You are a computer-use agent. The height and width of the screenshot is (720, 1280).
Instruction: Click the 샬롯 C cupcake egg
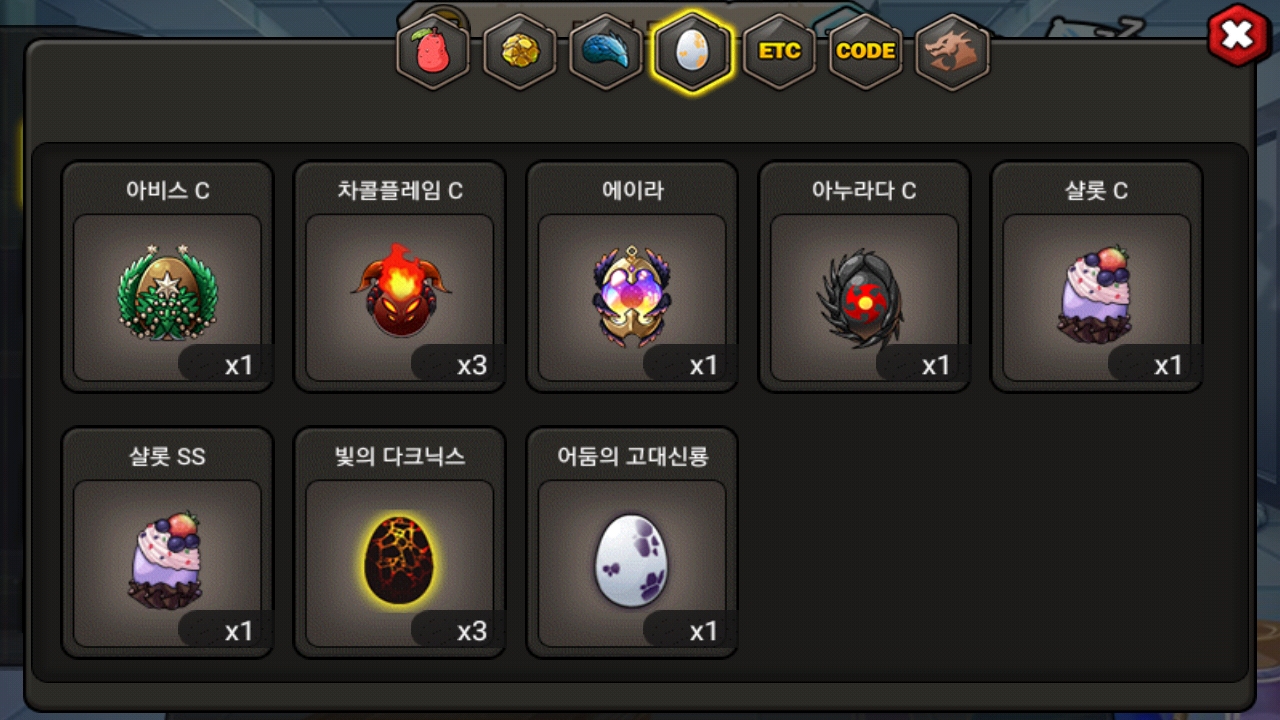(1097, 277)
